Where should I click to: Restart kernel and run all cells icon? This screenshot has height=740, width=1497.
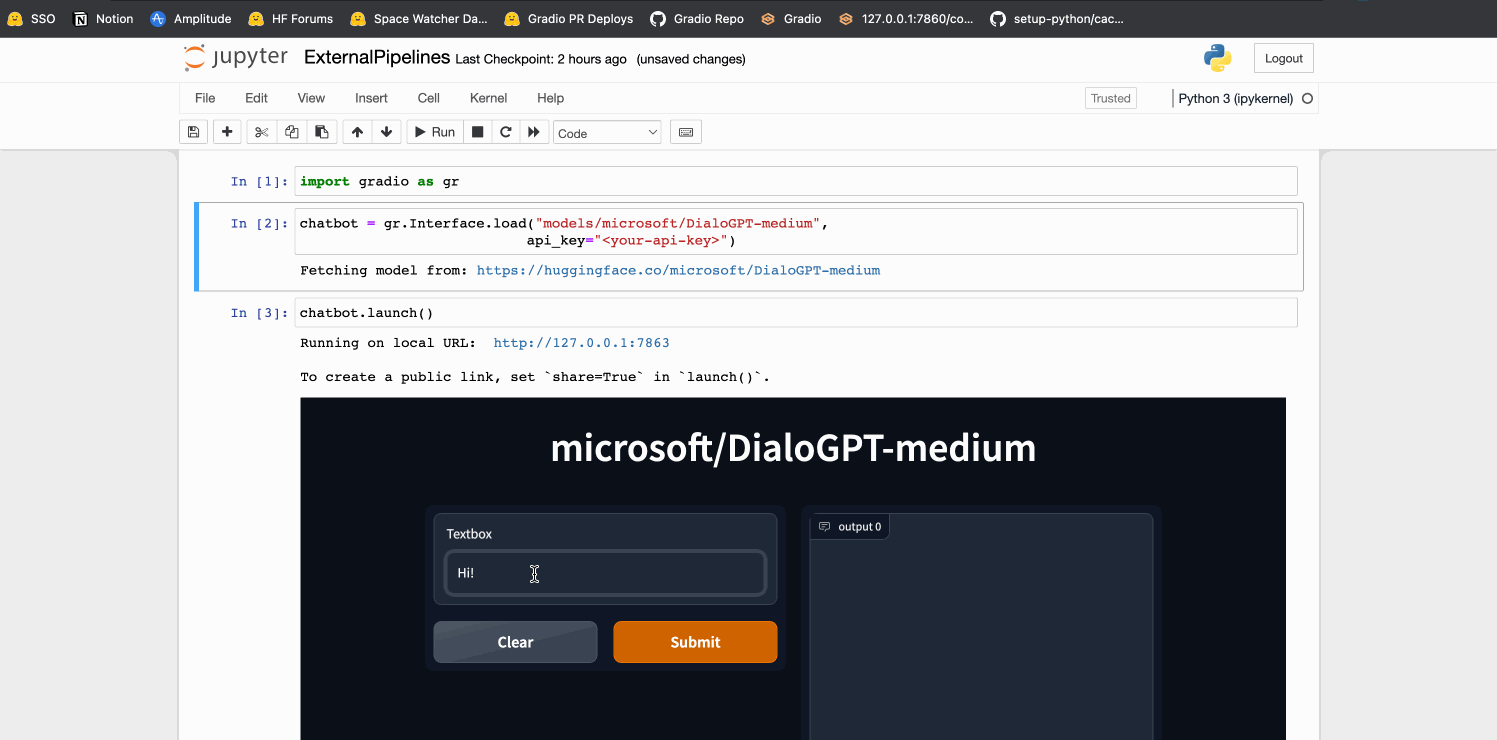click(x=534, y=132)
